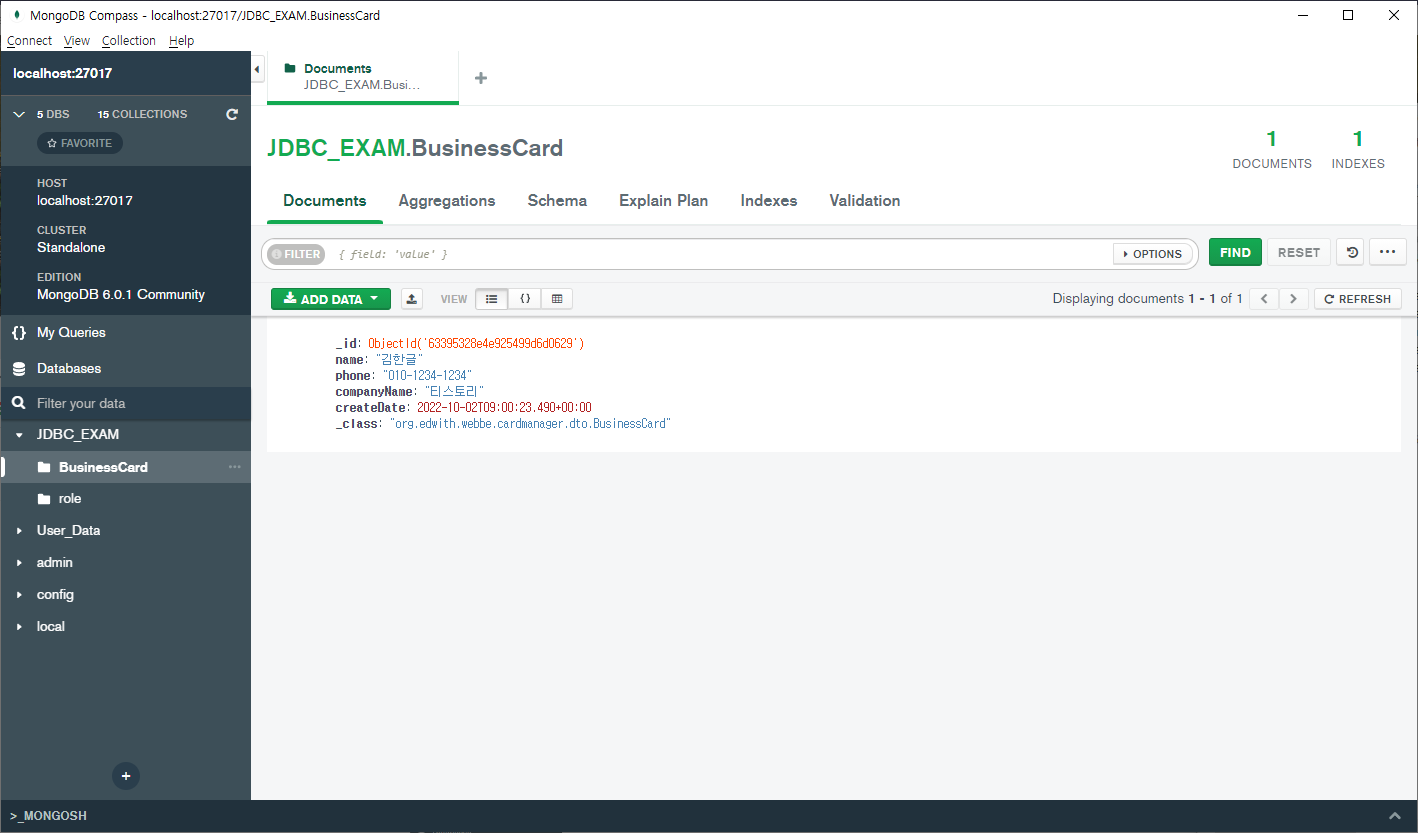Focus the query filter input
This screenshot has height=833, width=1418.
click(x=722, y=254)
